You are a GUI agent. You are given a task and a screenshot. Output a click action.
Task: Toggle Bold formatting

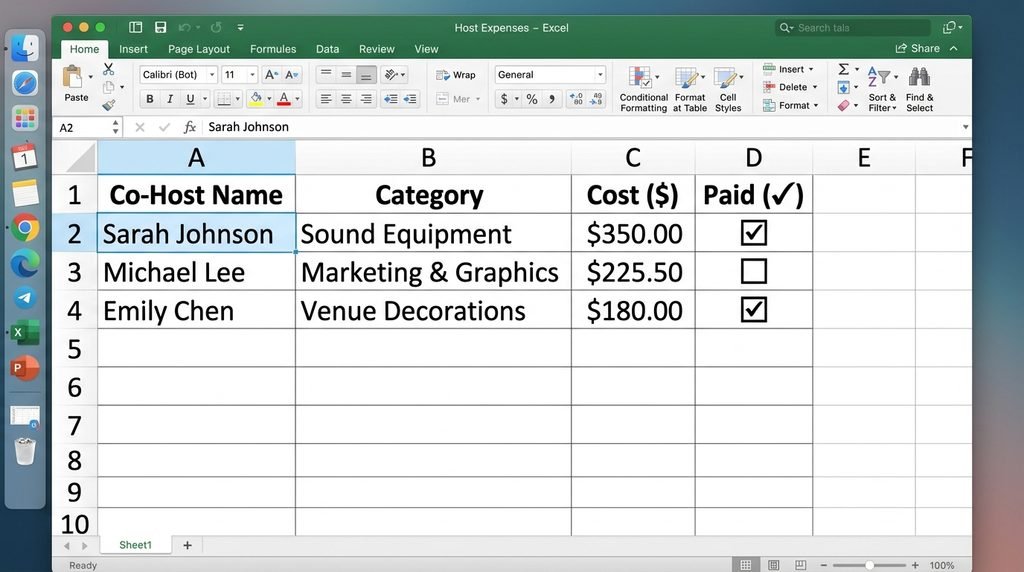point(150,99)
